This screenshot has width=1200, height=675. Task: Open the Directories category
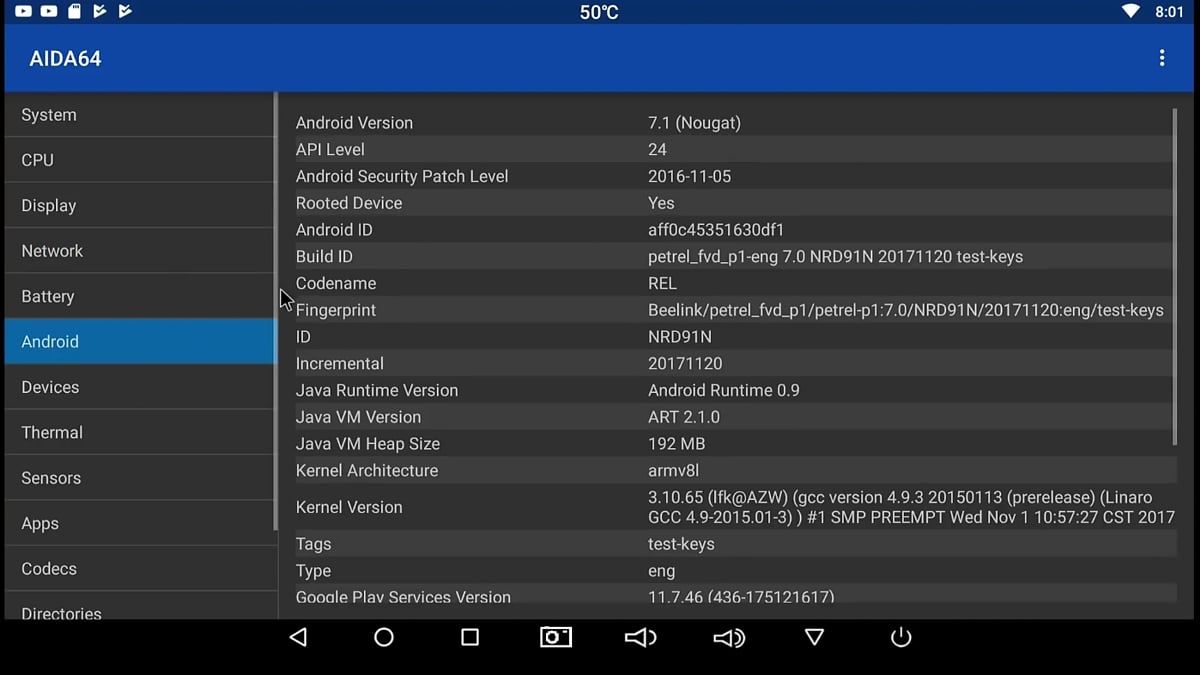(x=139, y=606)
